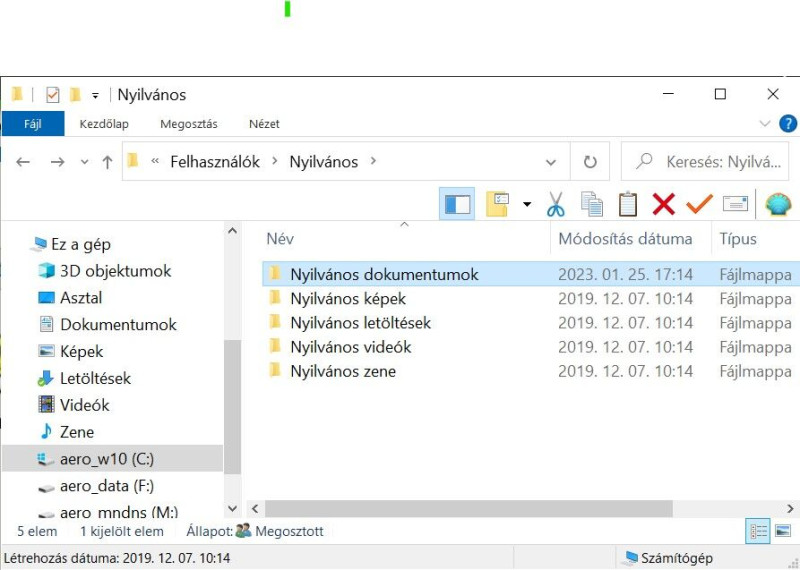Click the folder icon of Nyilvános zene
Image resolution: width=800 pixels, height=570 pixels.
pos(275,370)
